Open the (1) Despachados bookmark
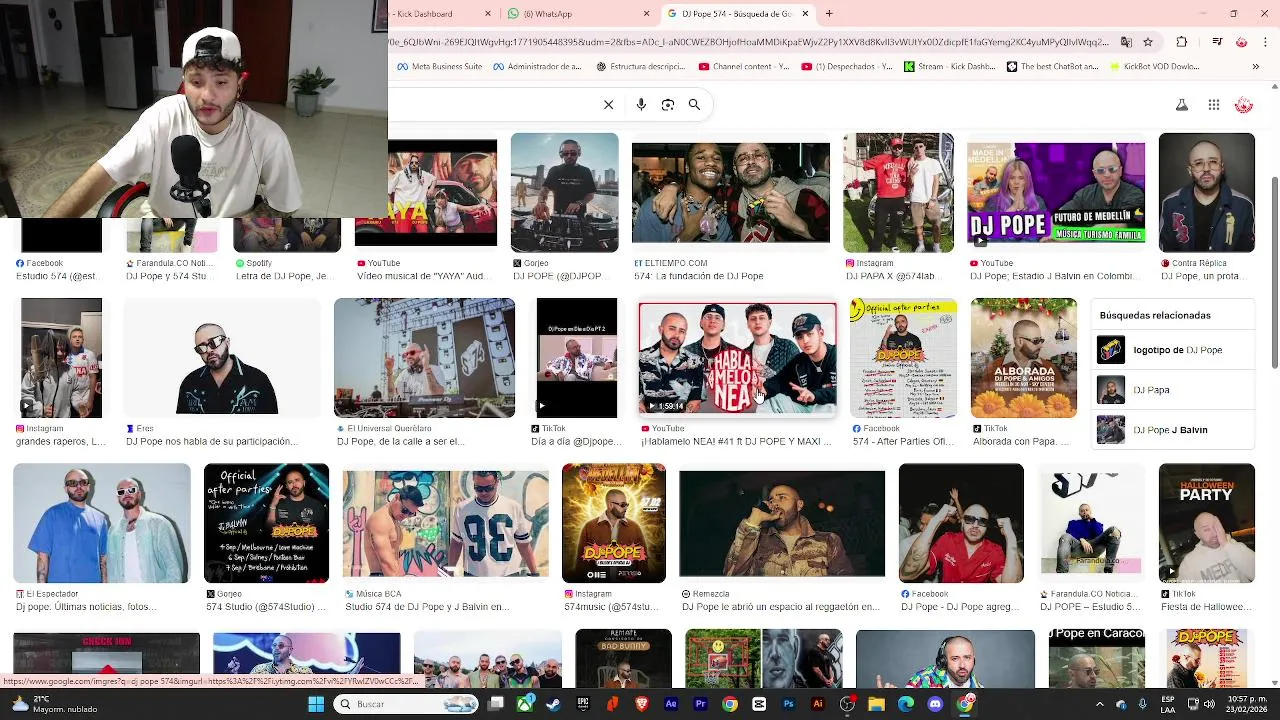Image resolution: width=1280 pixels, height=720 pixels. [x=847, y=67]
